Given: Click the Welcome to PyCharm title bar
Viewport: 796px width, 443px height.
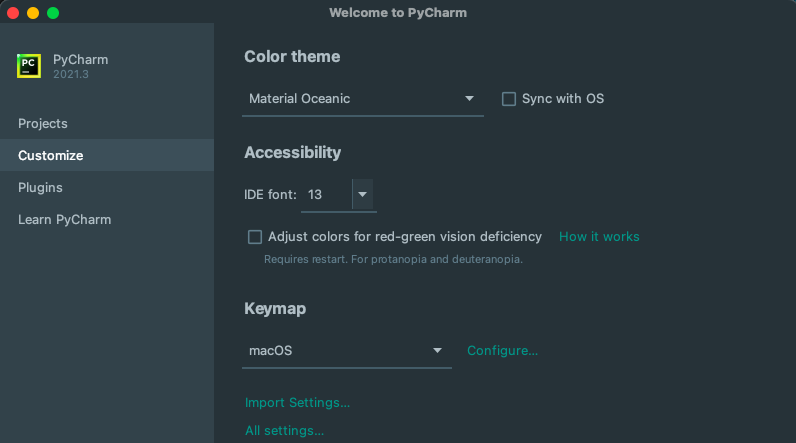Looking at the screenshot, I should (x=398, y=13).
